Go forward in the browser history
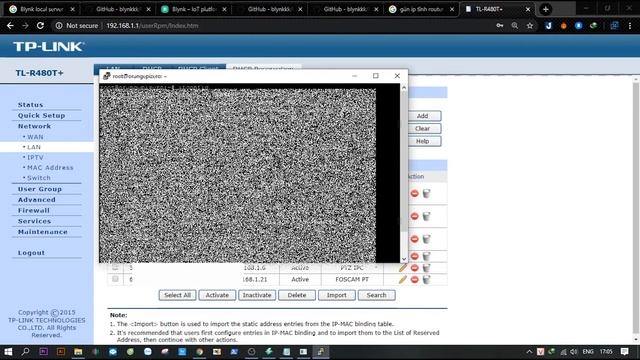The image size is (640, 360). [x=25, y=25]
